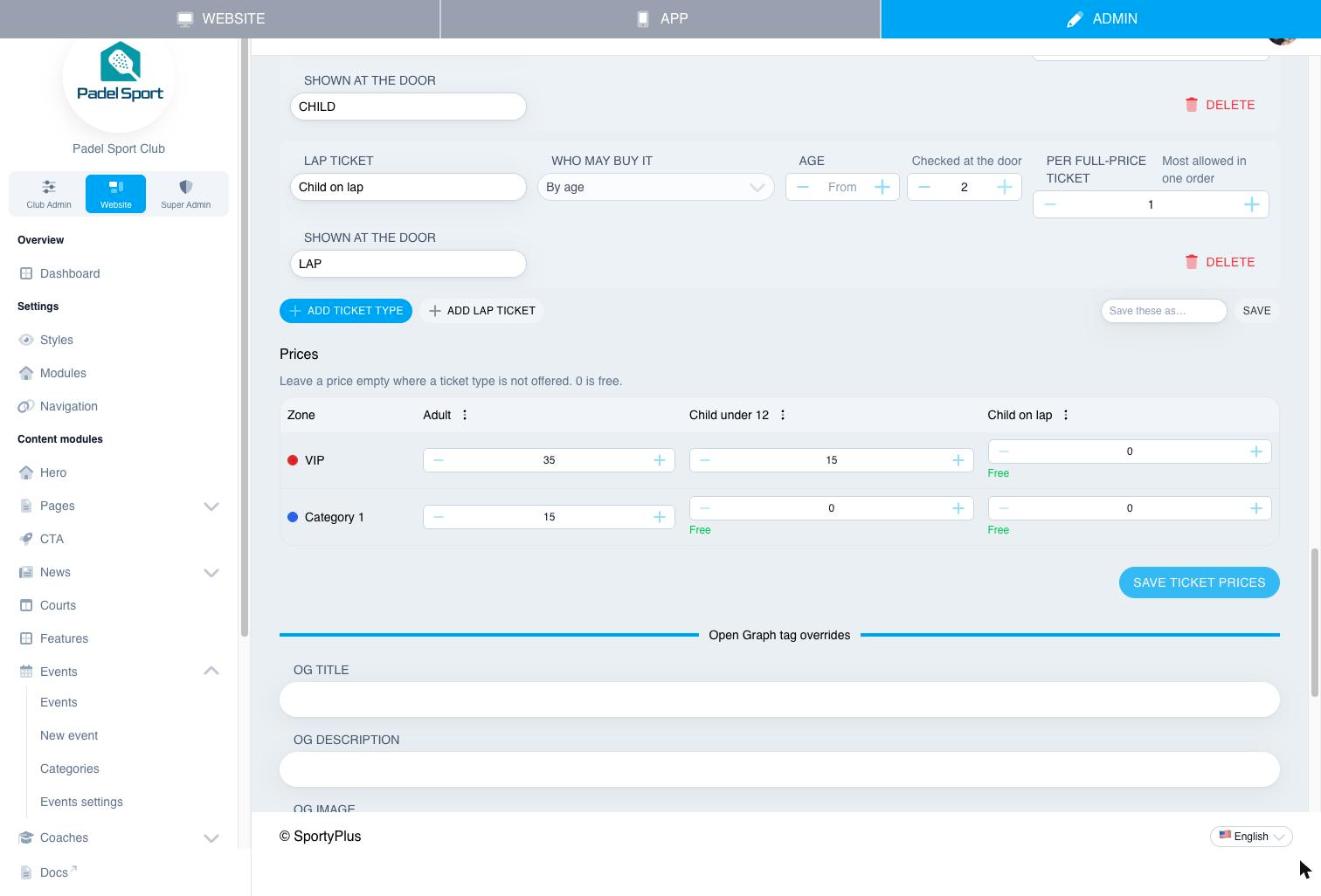Switch to Super Admin mode
Screen dimensions: 1321x896
pos(186,194)
